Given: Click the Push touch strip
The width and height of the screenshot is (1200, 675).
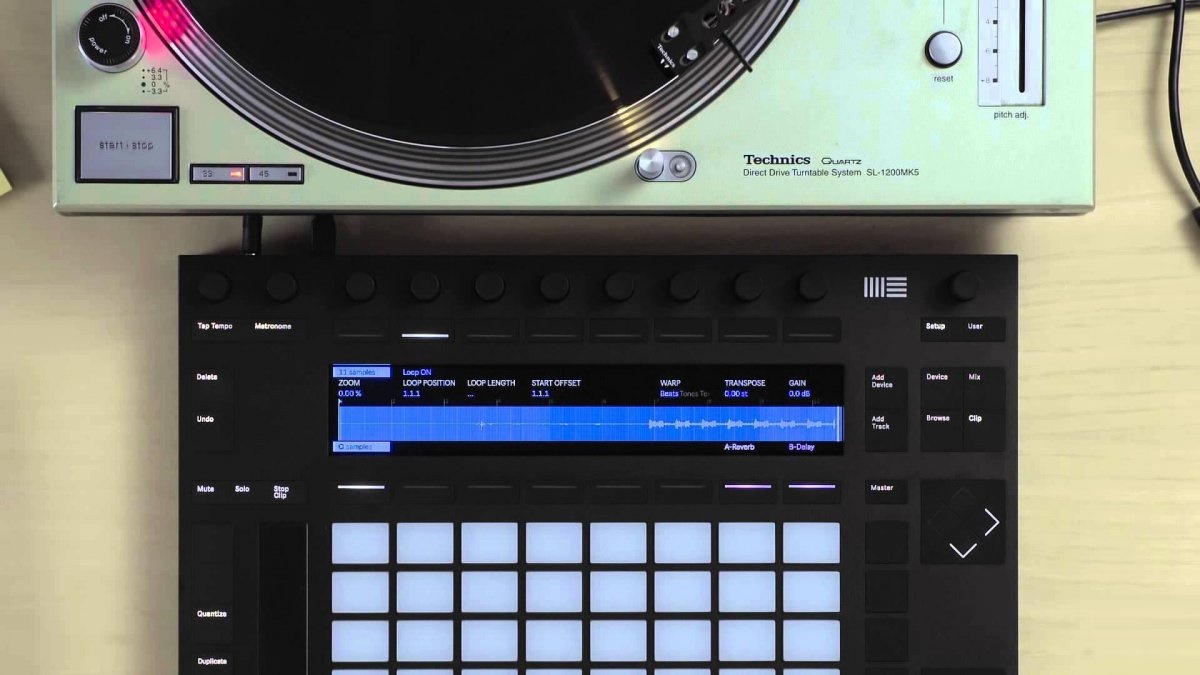Looking at the screenshot, I should click(283, 596).
